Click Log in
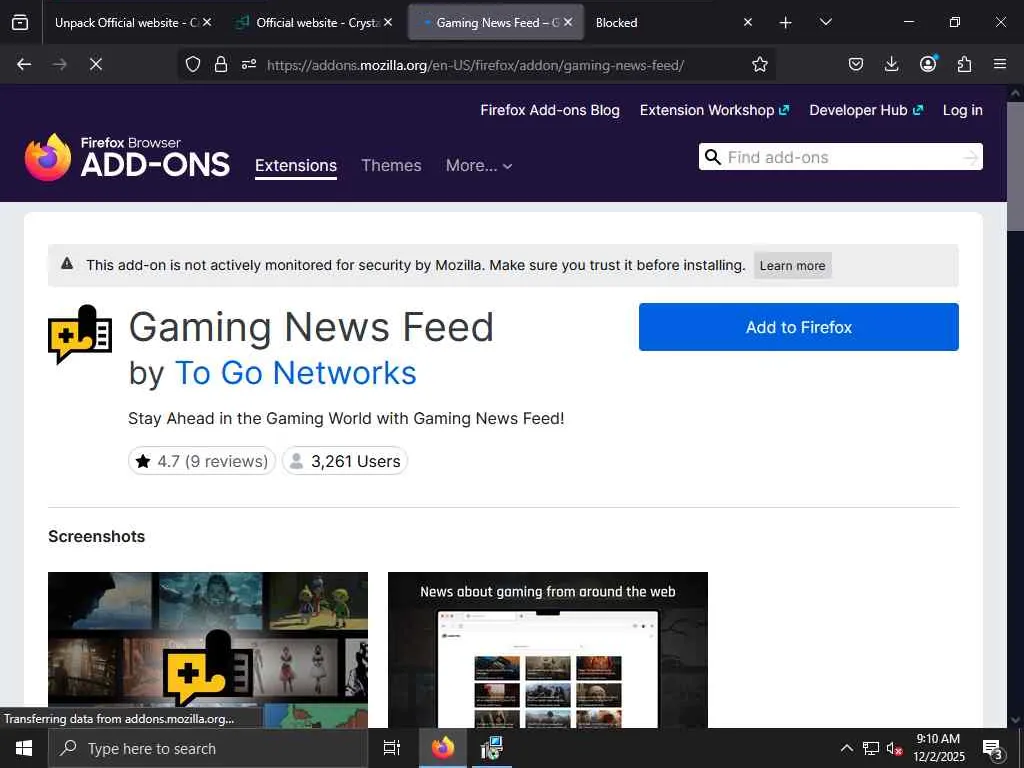Image resolution: width=1024 pixels, height=768 pixels. (963, 110)
